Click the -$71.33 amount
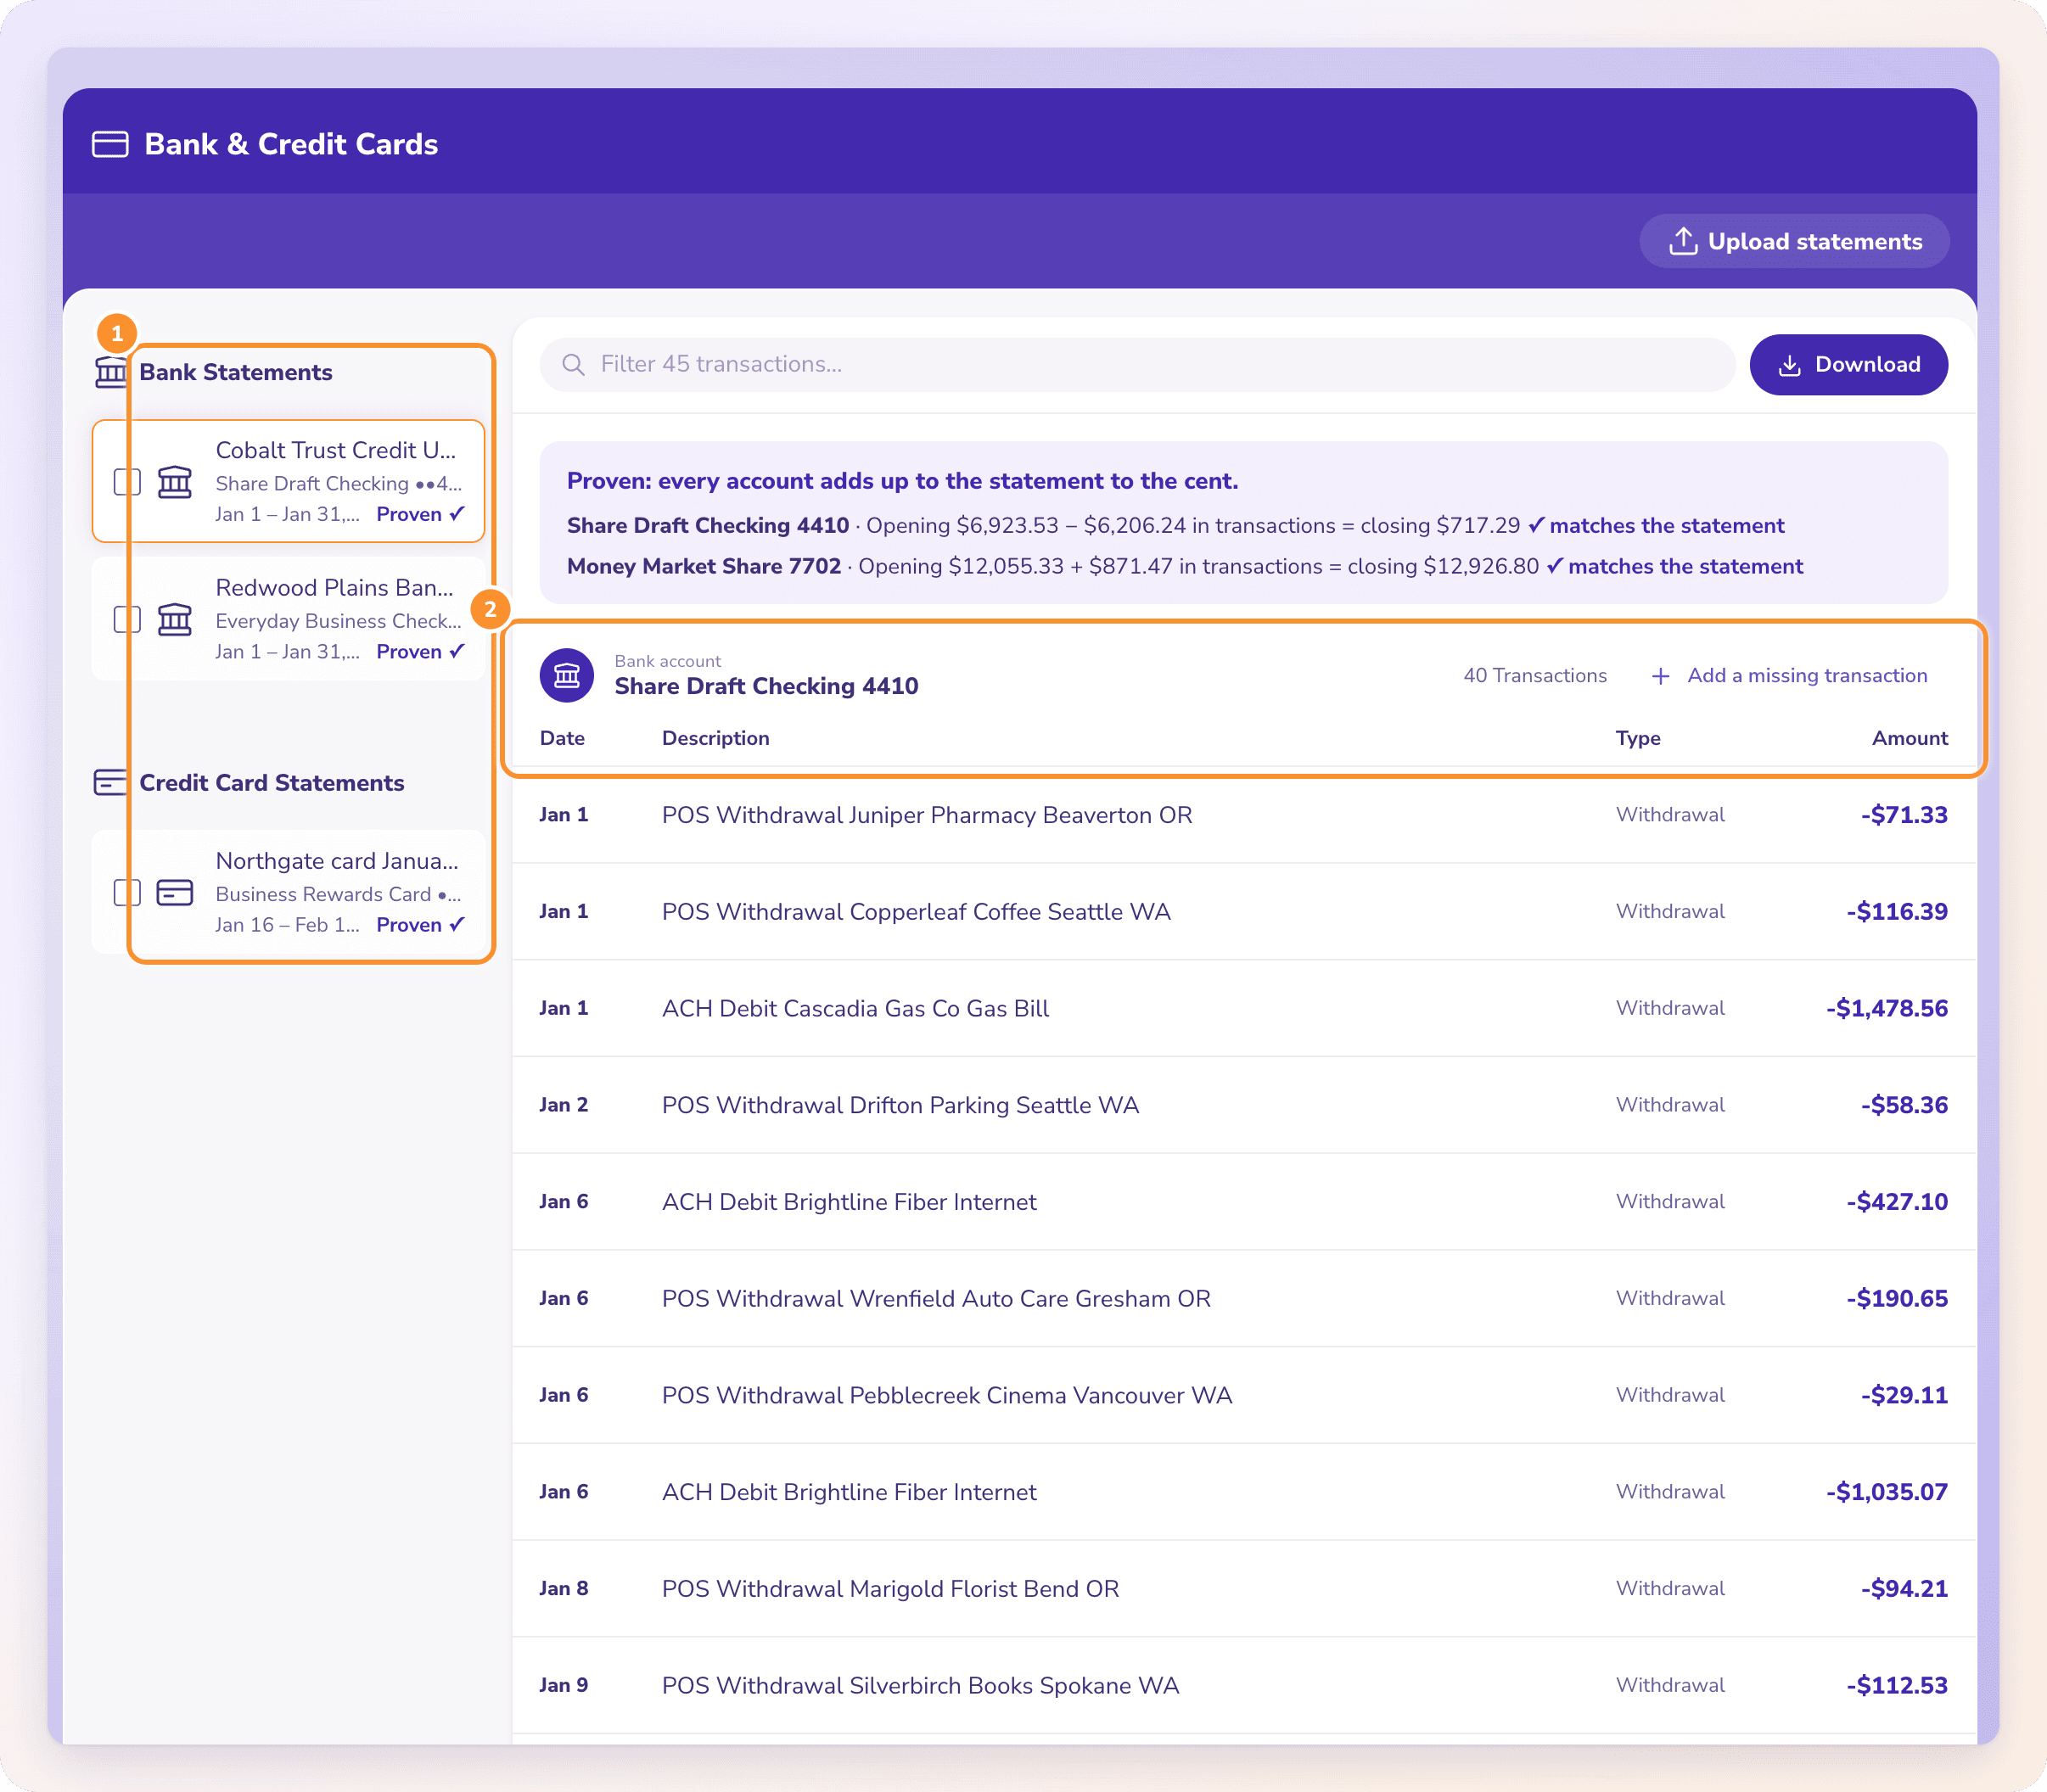This screenshot has height=1792, width=2047. tap(1903, 815)
